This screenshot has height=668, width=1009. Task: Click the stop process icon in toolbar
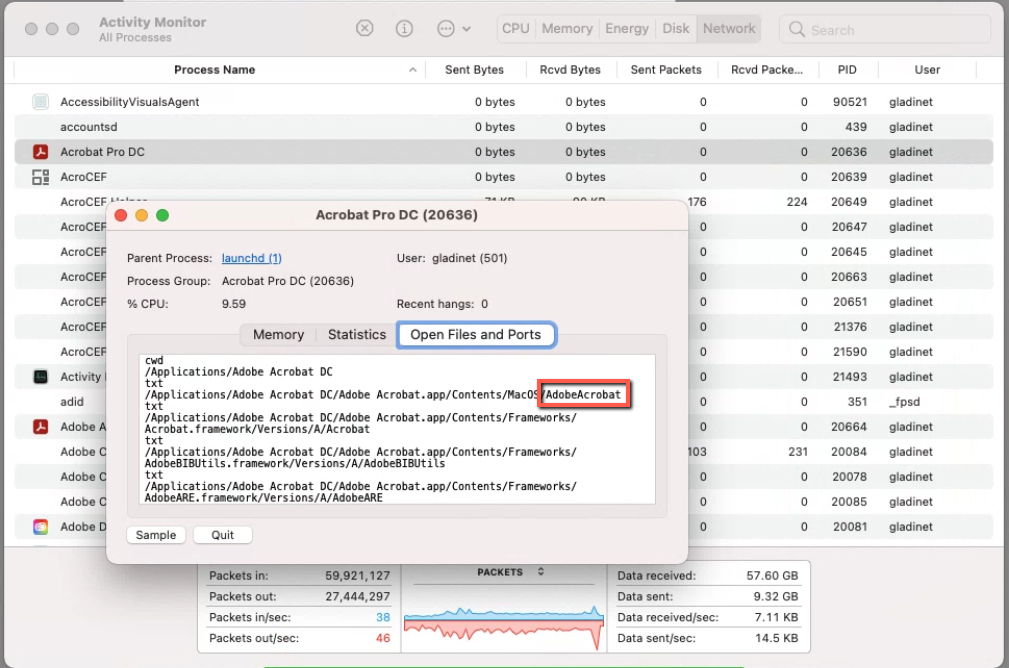point(364,28)
